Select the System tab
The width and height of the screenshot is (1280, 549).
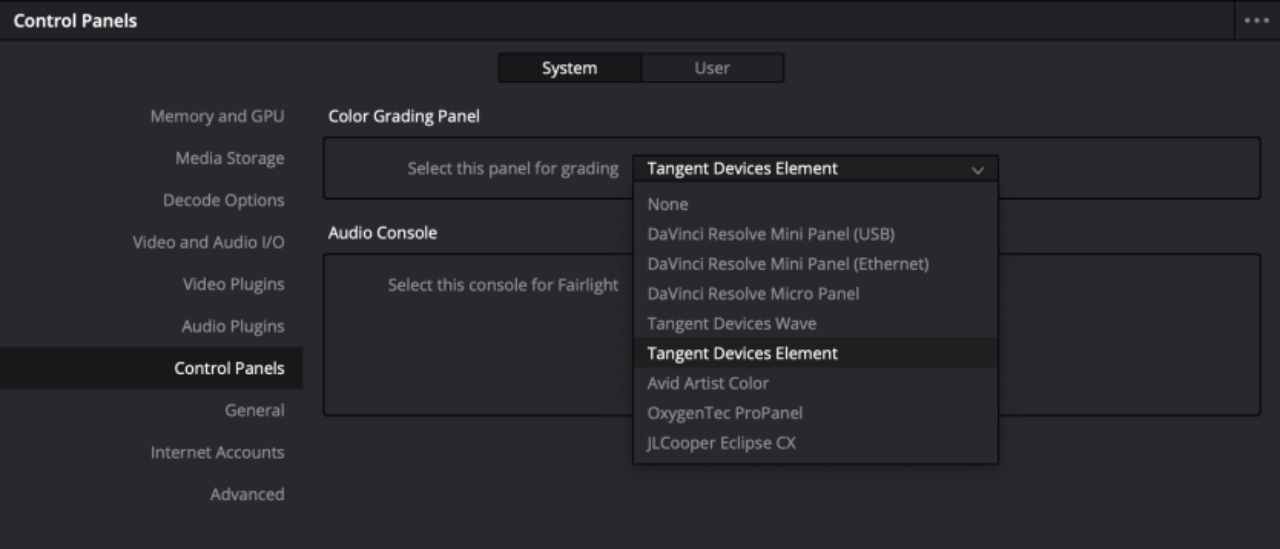point(569,68)
